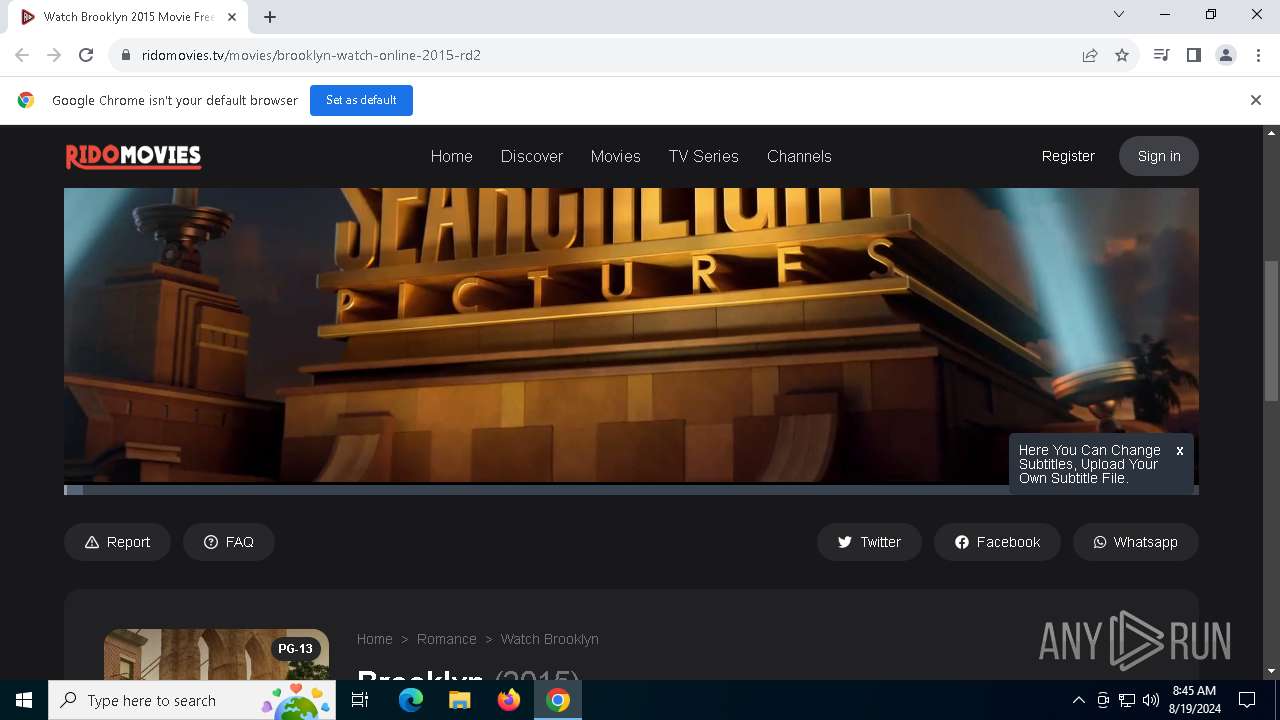Image resolution: width=1280 pixels, height=720 pixels.
Task: Open the FAQ button
Action: pos(228,542)
